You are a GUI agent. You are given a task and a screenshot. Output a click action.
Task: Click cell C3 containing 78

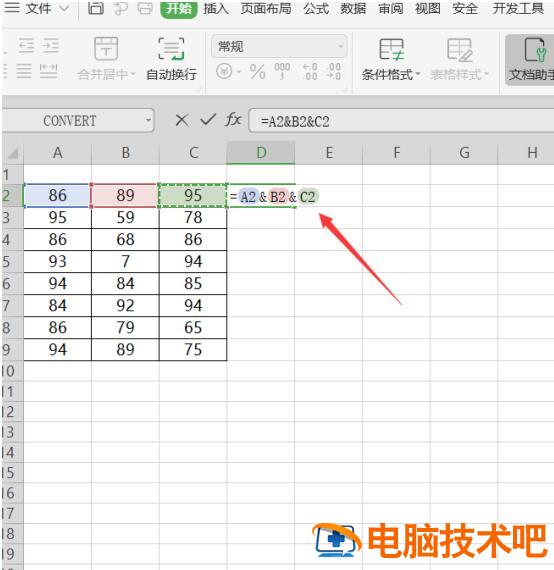193,218
